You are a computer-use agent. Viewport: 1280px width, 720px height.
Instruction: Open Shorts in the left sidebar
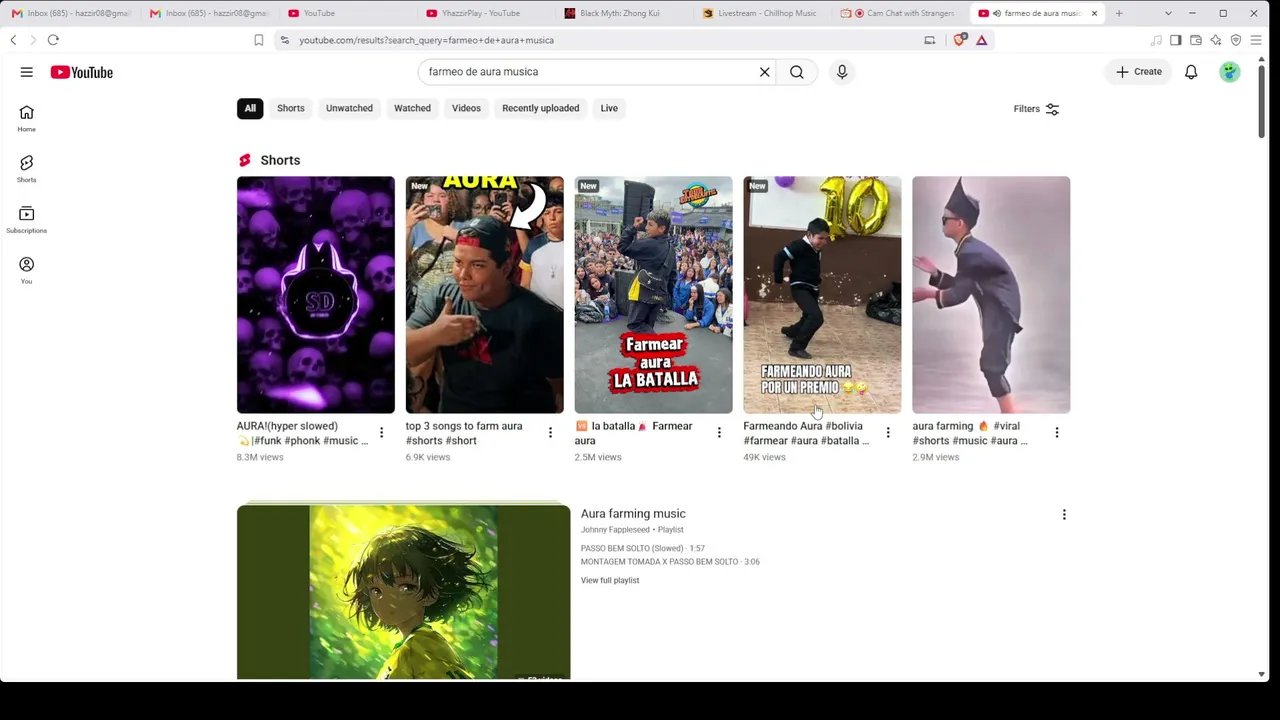tap(27, 169)
